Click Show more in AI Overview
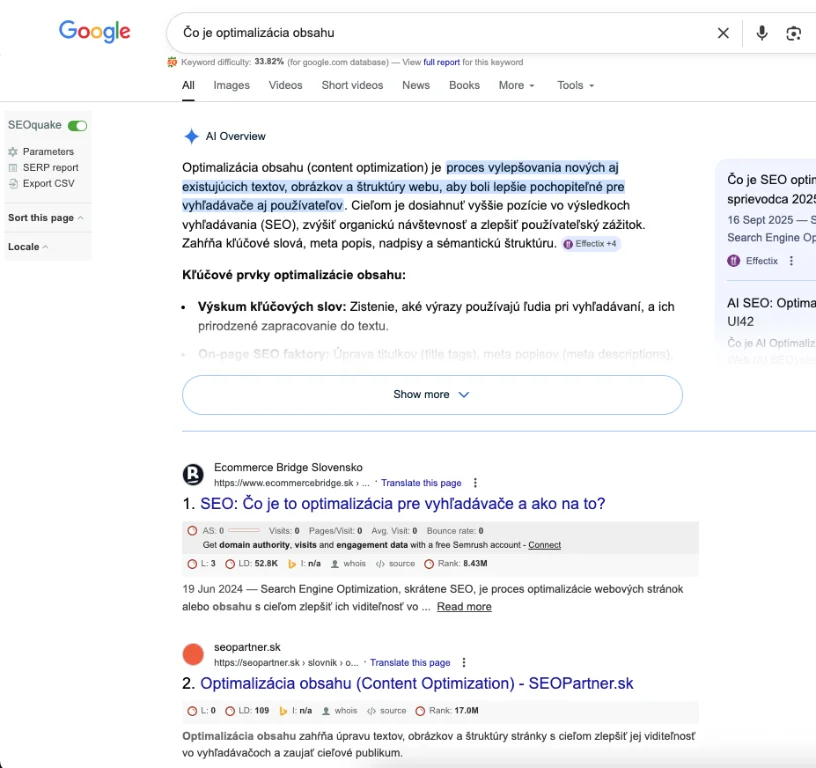816x768 pixels. (432, 394)
